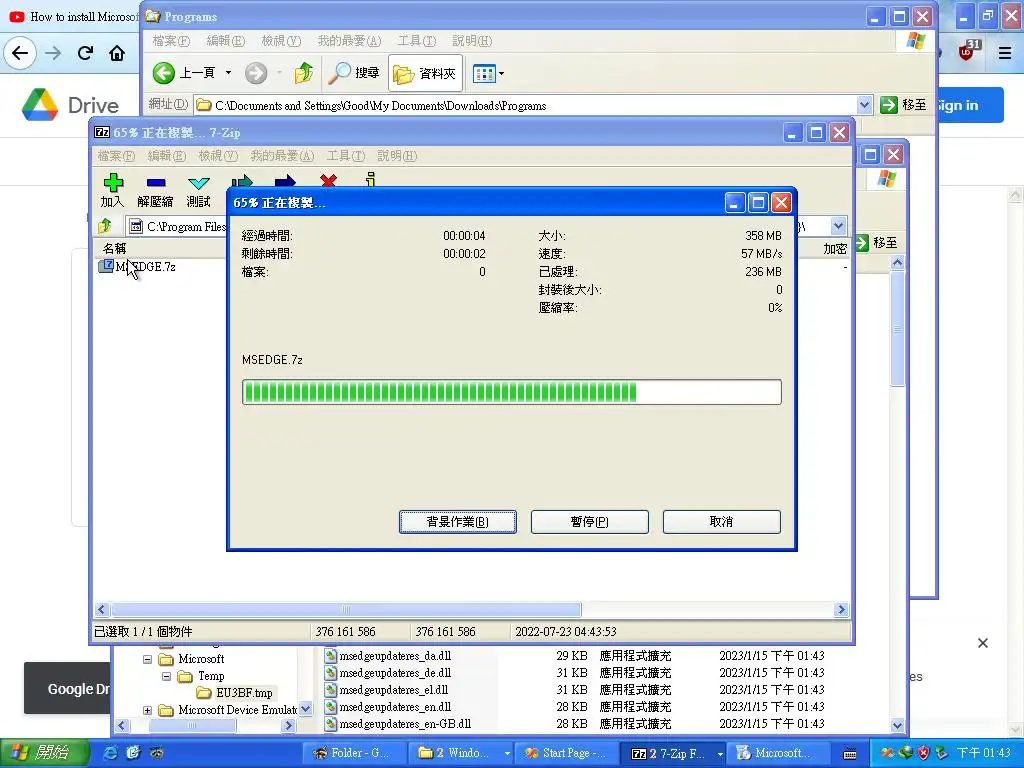Click the 取消 Cancel button

click(722, 522)
